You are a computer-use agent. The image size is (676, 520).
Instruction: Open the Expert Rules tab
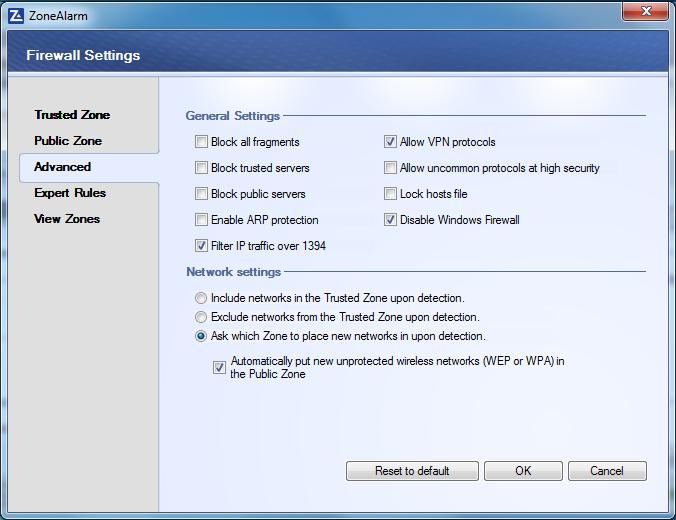[70, 193]
